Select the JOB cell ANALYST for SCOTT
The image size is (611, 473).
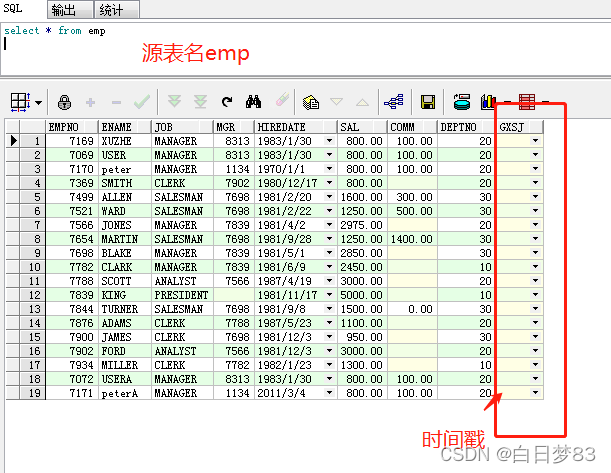pyautogui.click(x=182, y=281)
